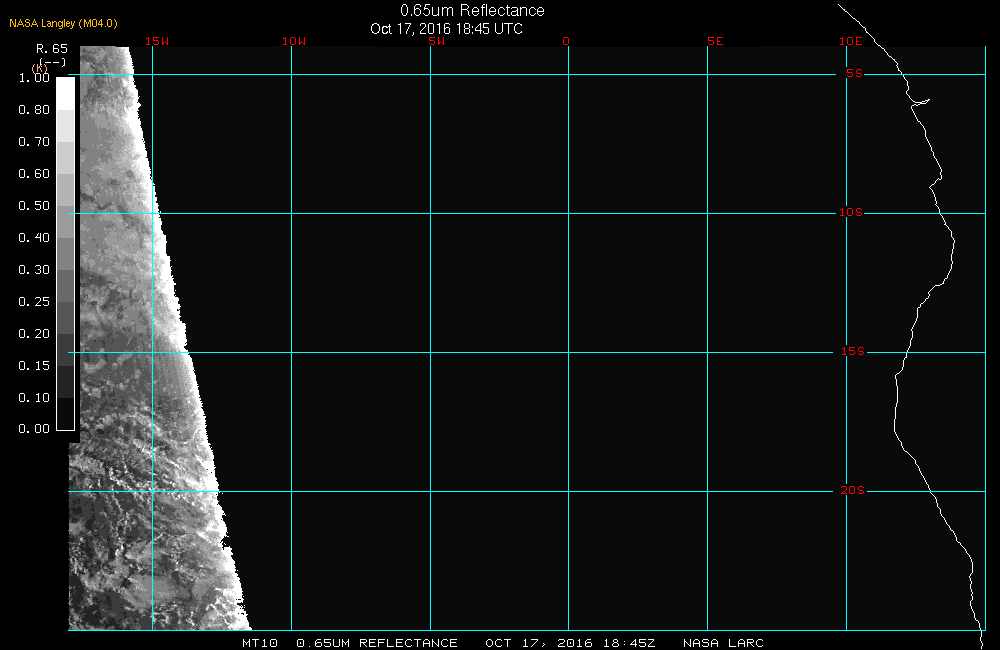Select the 10W longitude label
This screenshot has height=650, width=1000.
click(x=293, y=42)
